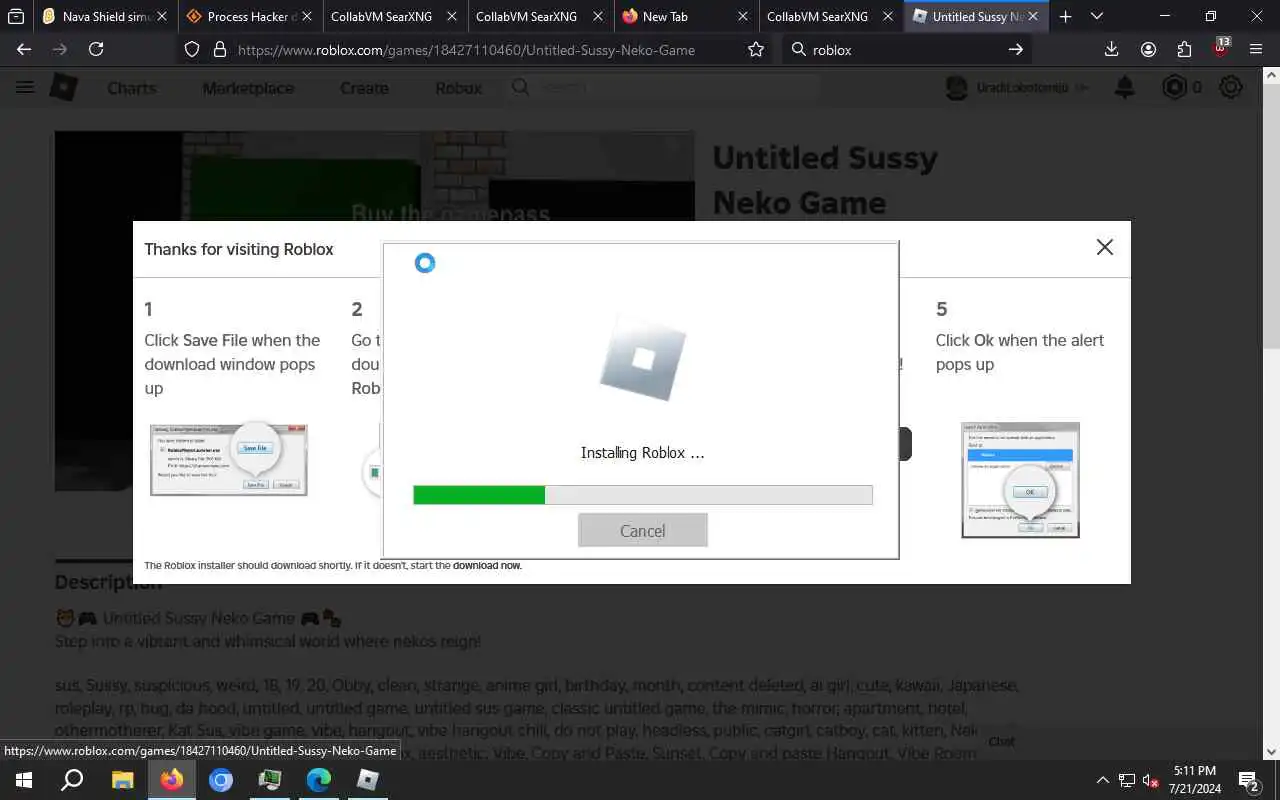Close the Thanks for visiting Roblox dialog
The image size is (1280, 800).
[x=1104, y=247]
